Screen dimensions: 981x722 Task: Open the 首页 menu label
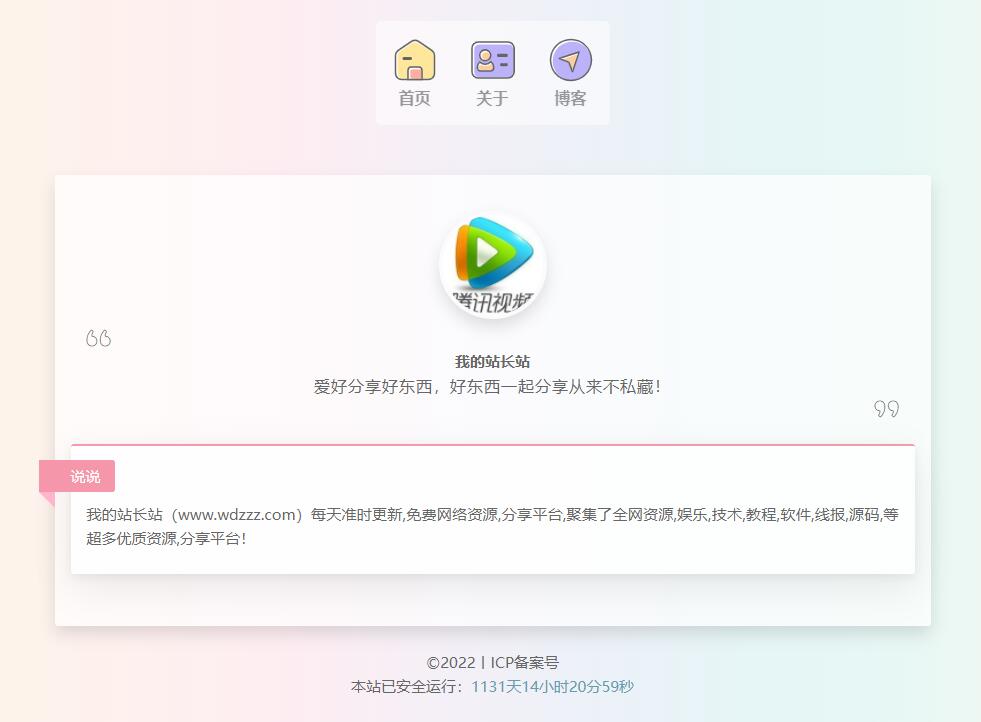coord(415,98)
